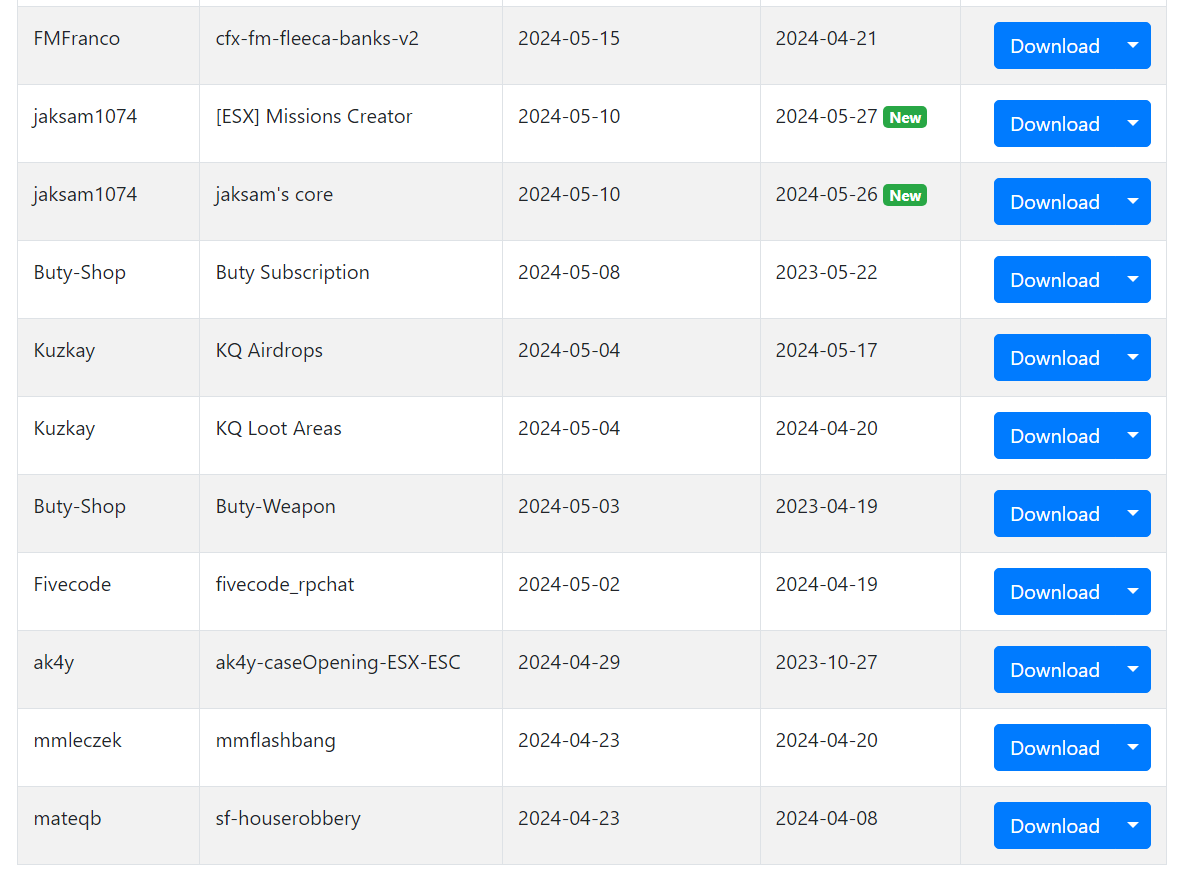Image resolution: width=1184 pixels, height=869 pixels.
Task: Select resource name cfx-fm-fleeca-banks-v2
Action: click(x=317, y=39)
